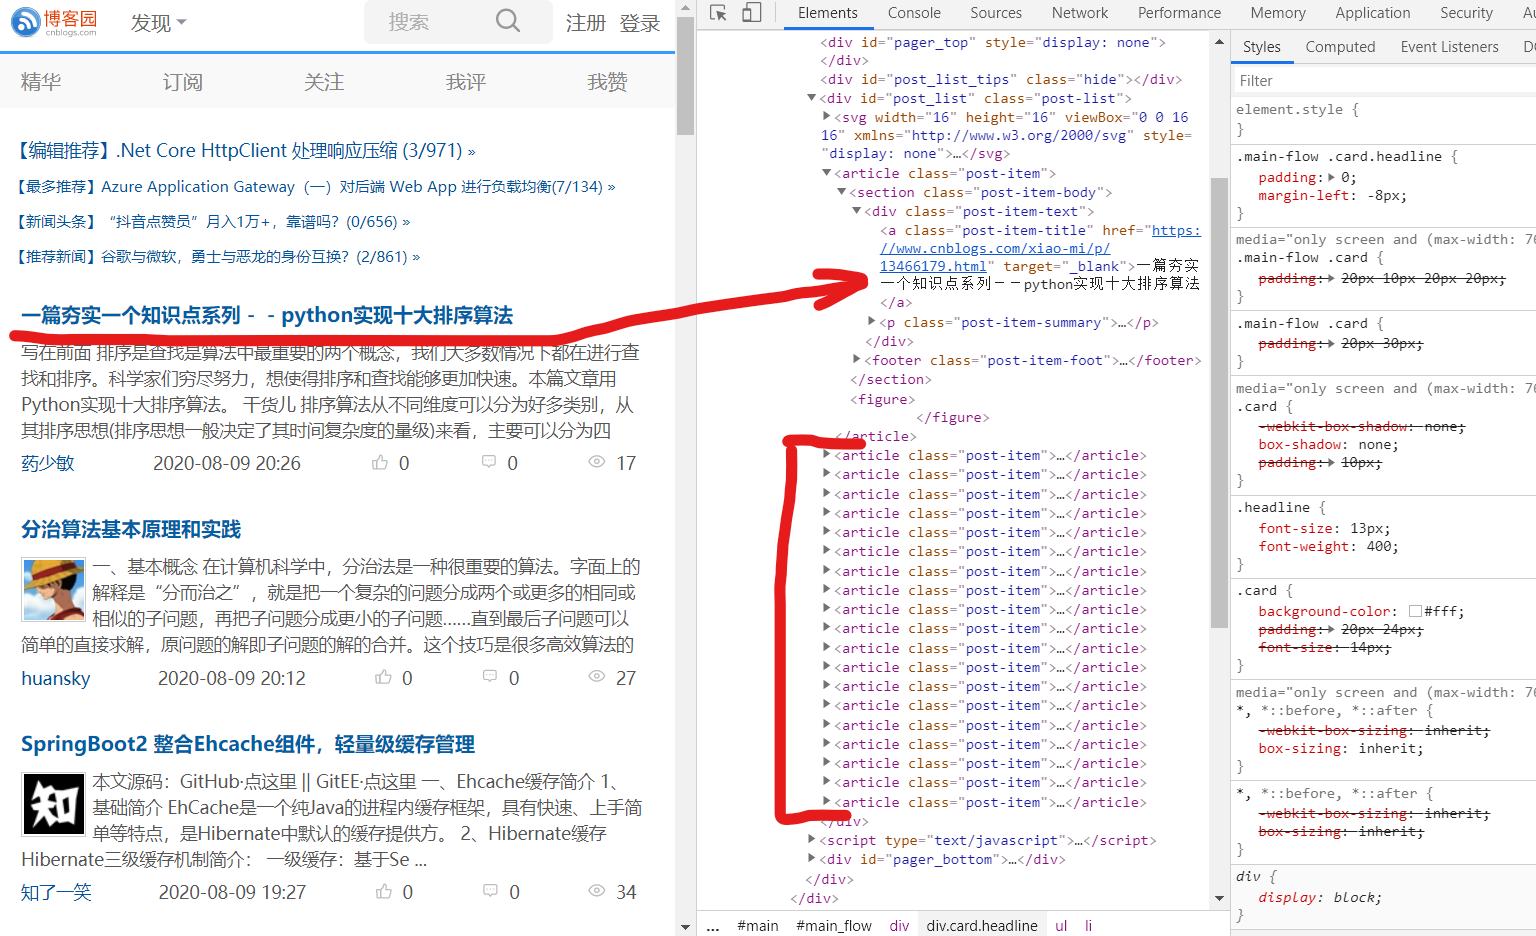Open the Security tab

1466,13
